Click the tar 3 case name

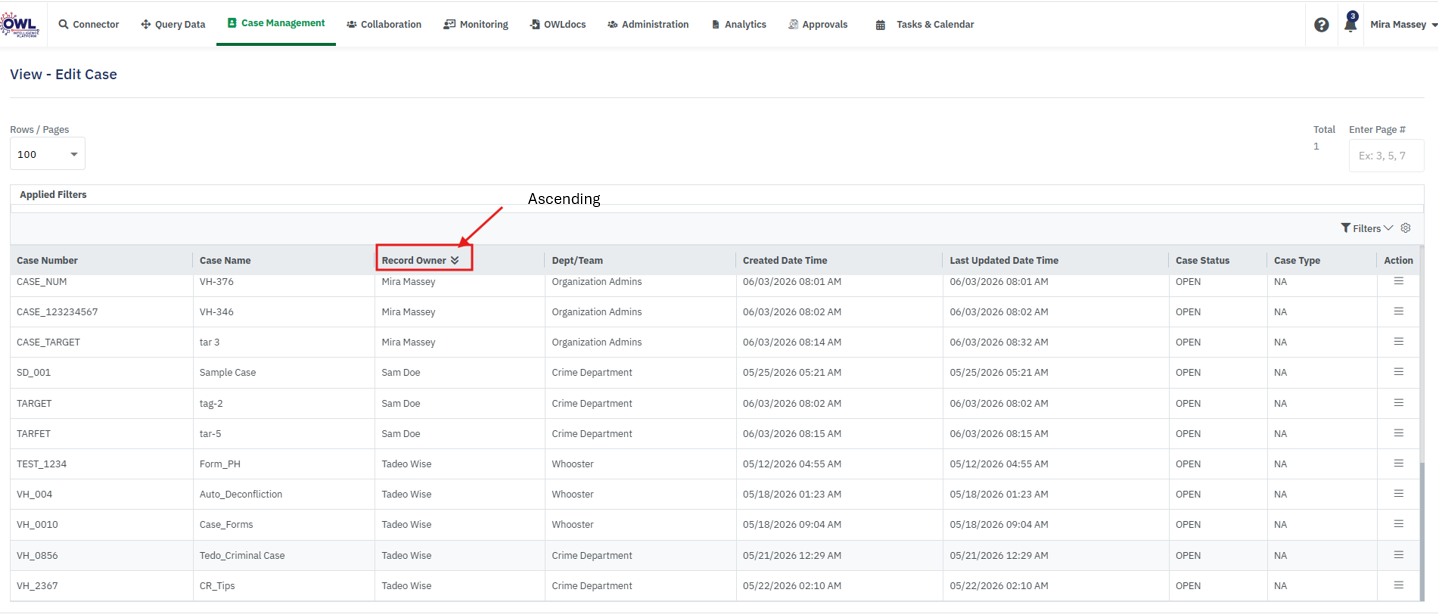pyautogui.click(x=209, y=342)
